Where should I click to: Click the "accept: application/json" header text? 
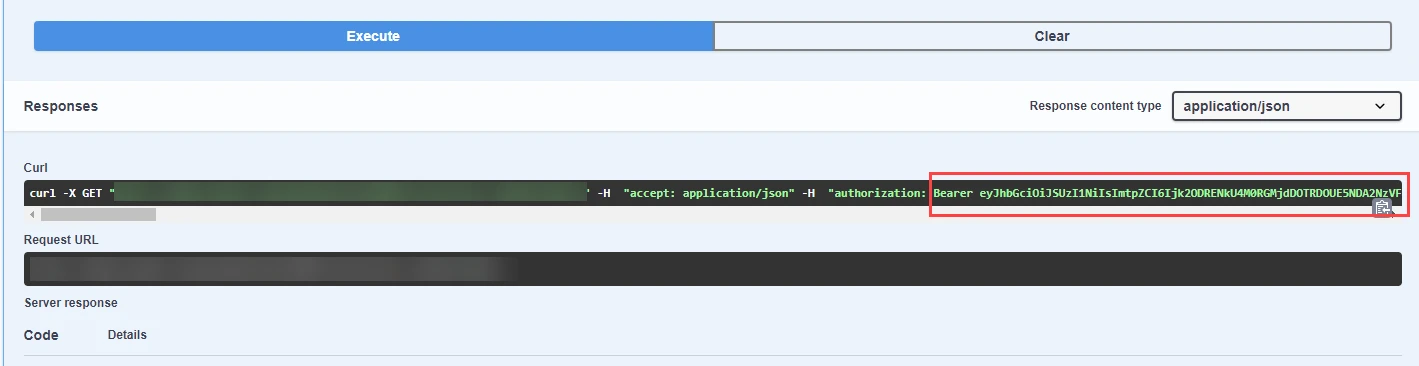click(x=709, y=193)
